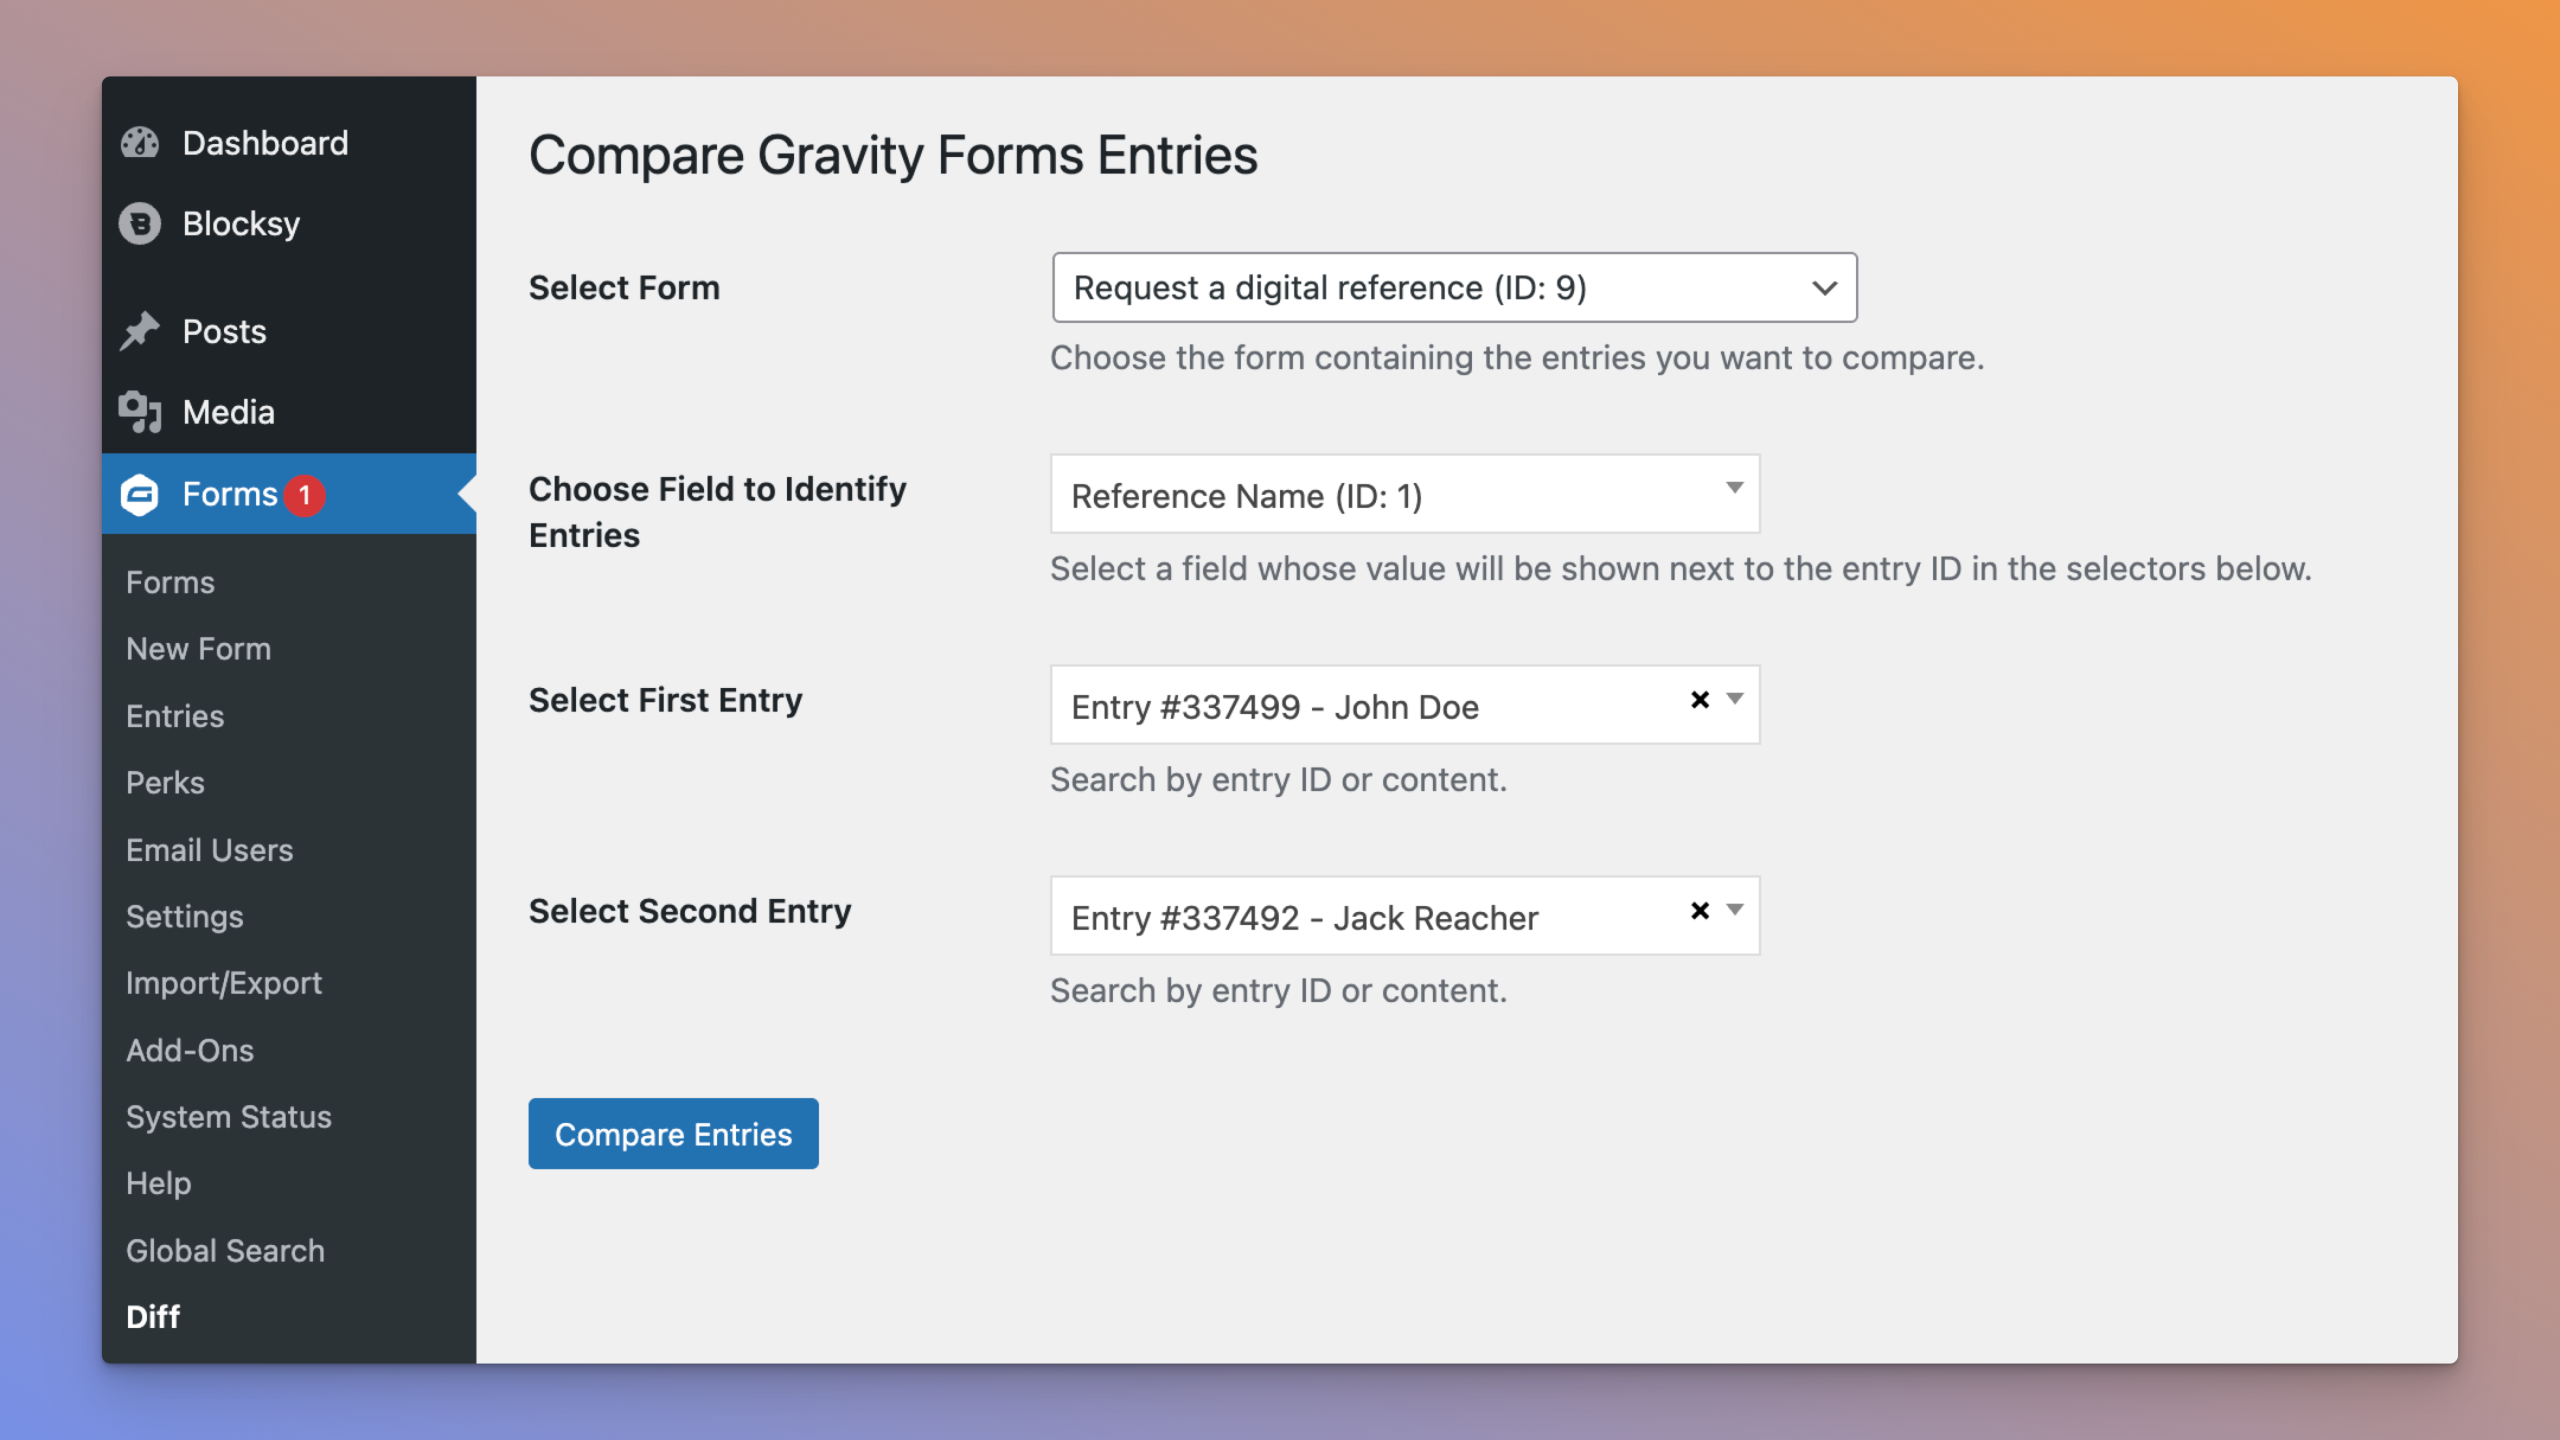
Task: Click the Compare Entries button
Action: (x=673, y=1134)
